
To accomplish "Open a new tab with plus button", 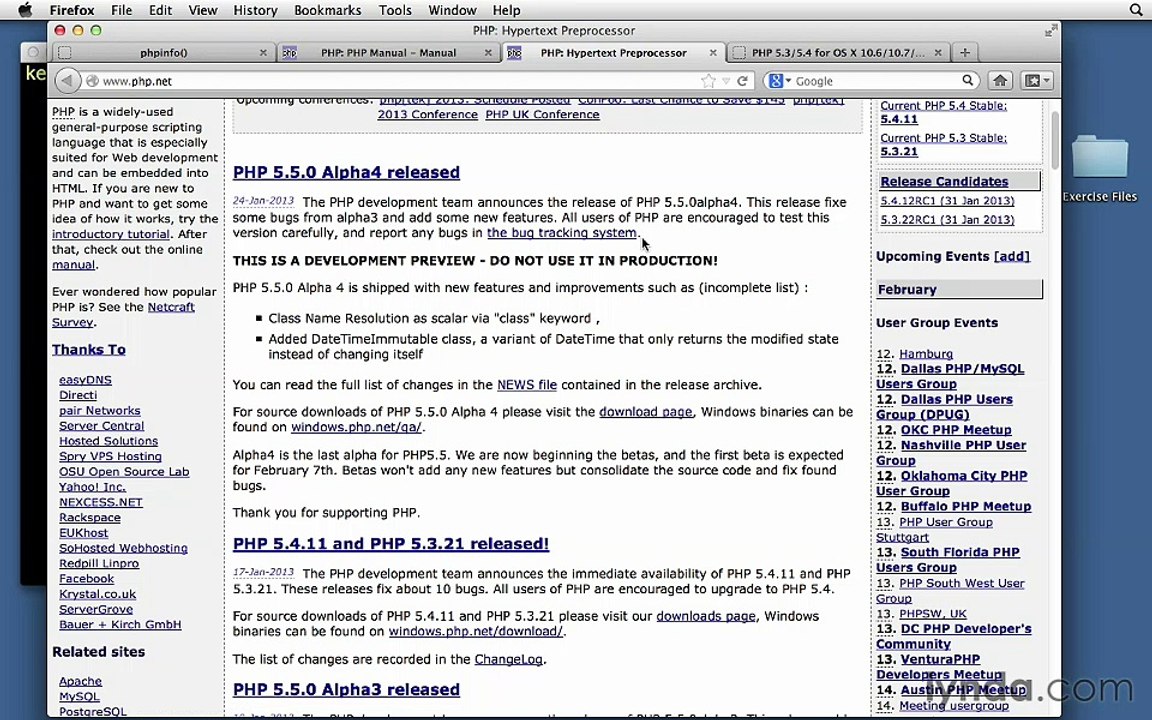I will tap(965, 52).
